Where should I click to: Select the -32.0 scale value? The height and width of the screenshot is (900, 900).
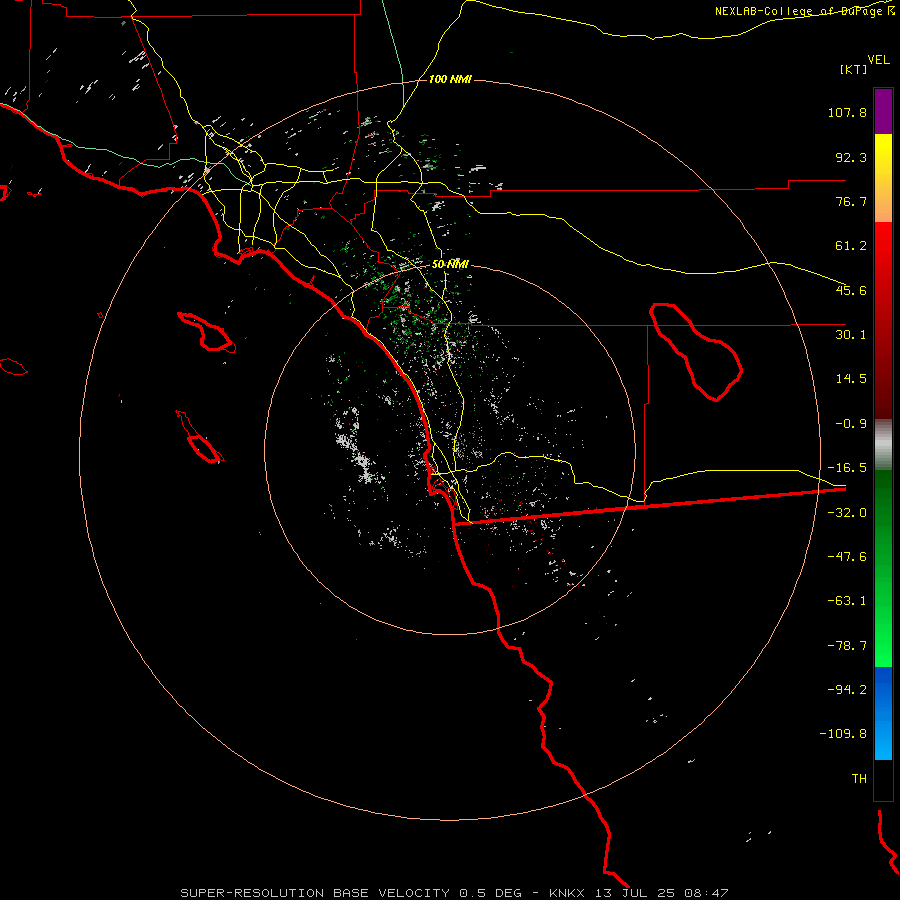[x=847, y=513]
